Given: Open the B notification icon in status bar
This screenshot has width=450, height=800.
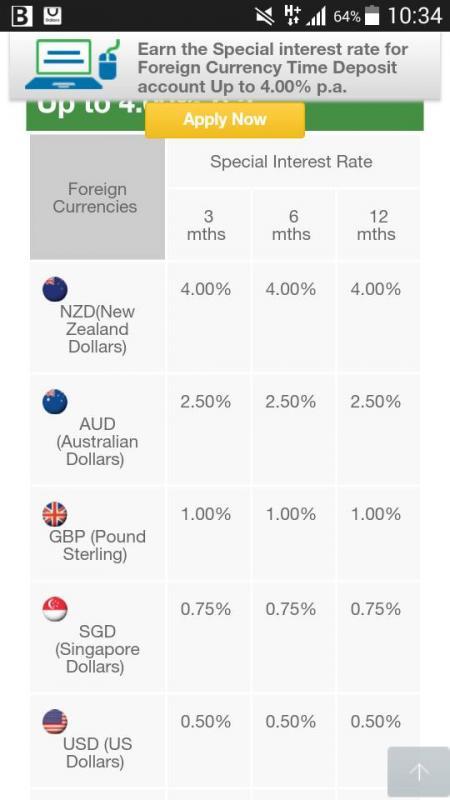Looking at the screenshot, I should pyautogui.click(x=21, y=16).
